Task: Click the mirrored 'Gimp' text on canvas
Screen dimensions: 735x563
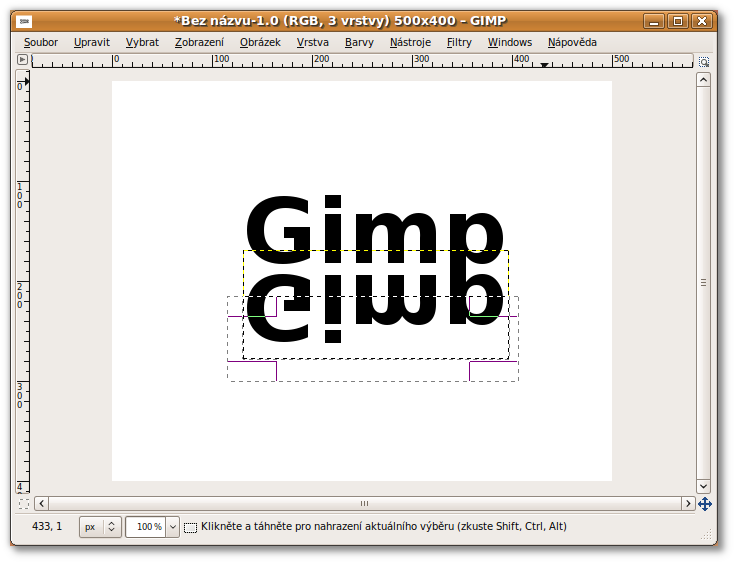Action: 375,308
